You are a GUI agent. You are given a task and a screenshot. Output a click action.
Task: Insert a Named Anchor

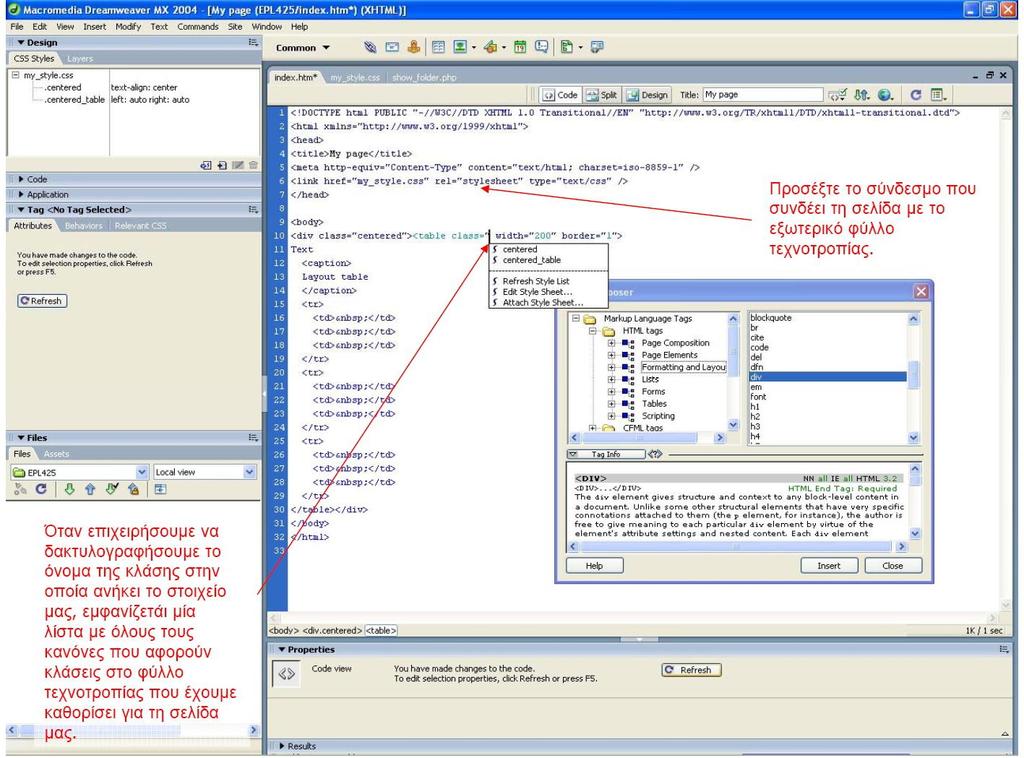413,47
